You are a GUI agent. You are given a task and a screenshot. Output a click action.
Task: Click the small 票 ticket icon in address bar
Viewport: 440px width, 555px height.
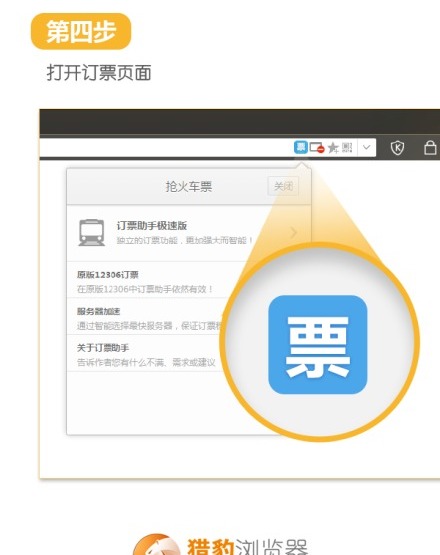[x=301, y=147]
